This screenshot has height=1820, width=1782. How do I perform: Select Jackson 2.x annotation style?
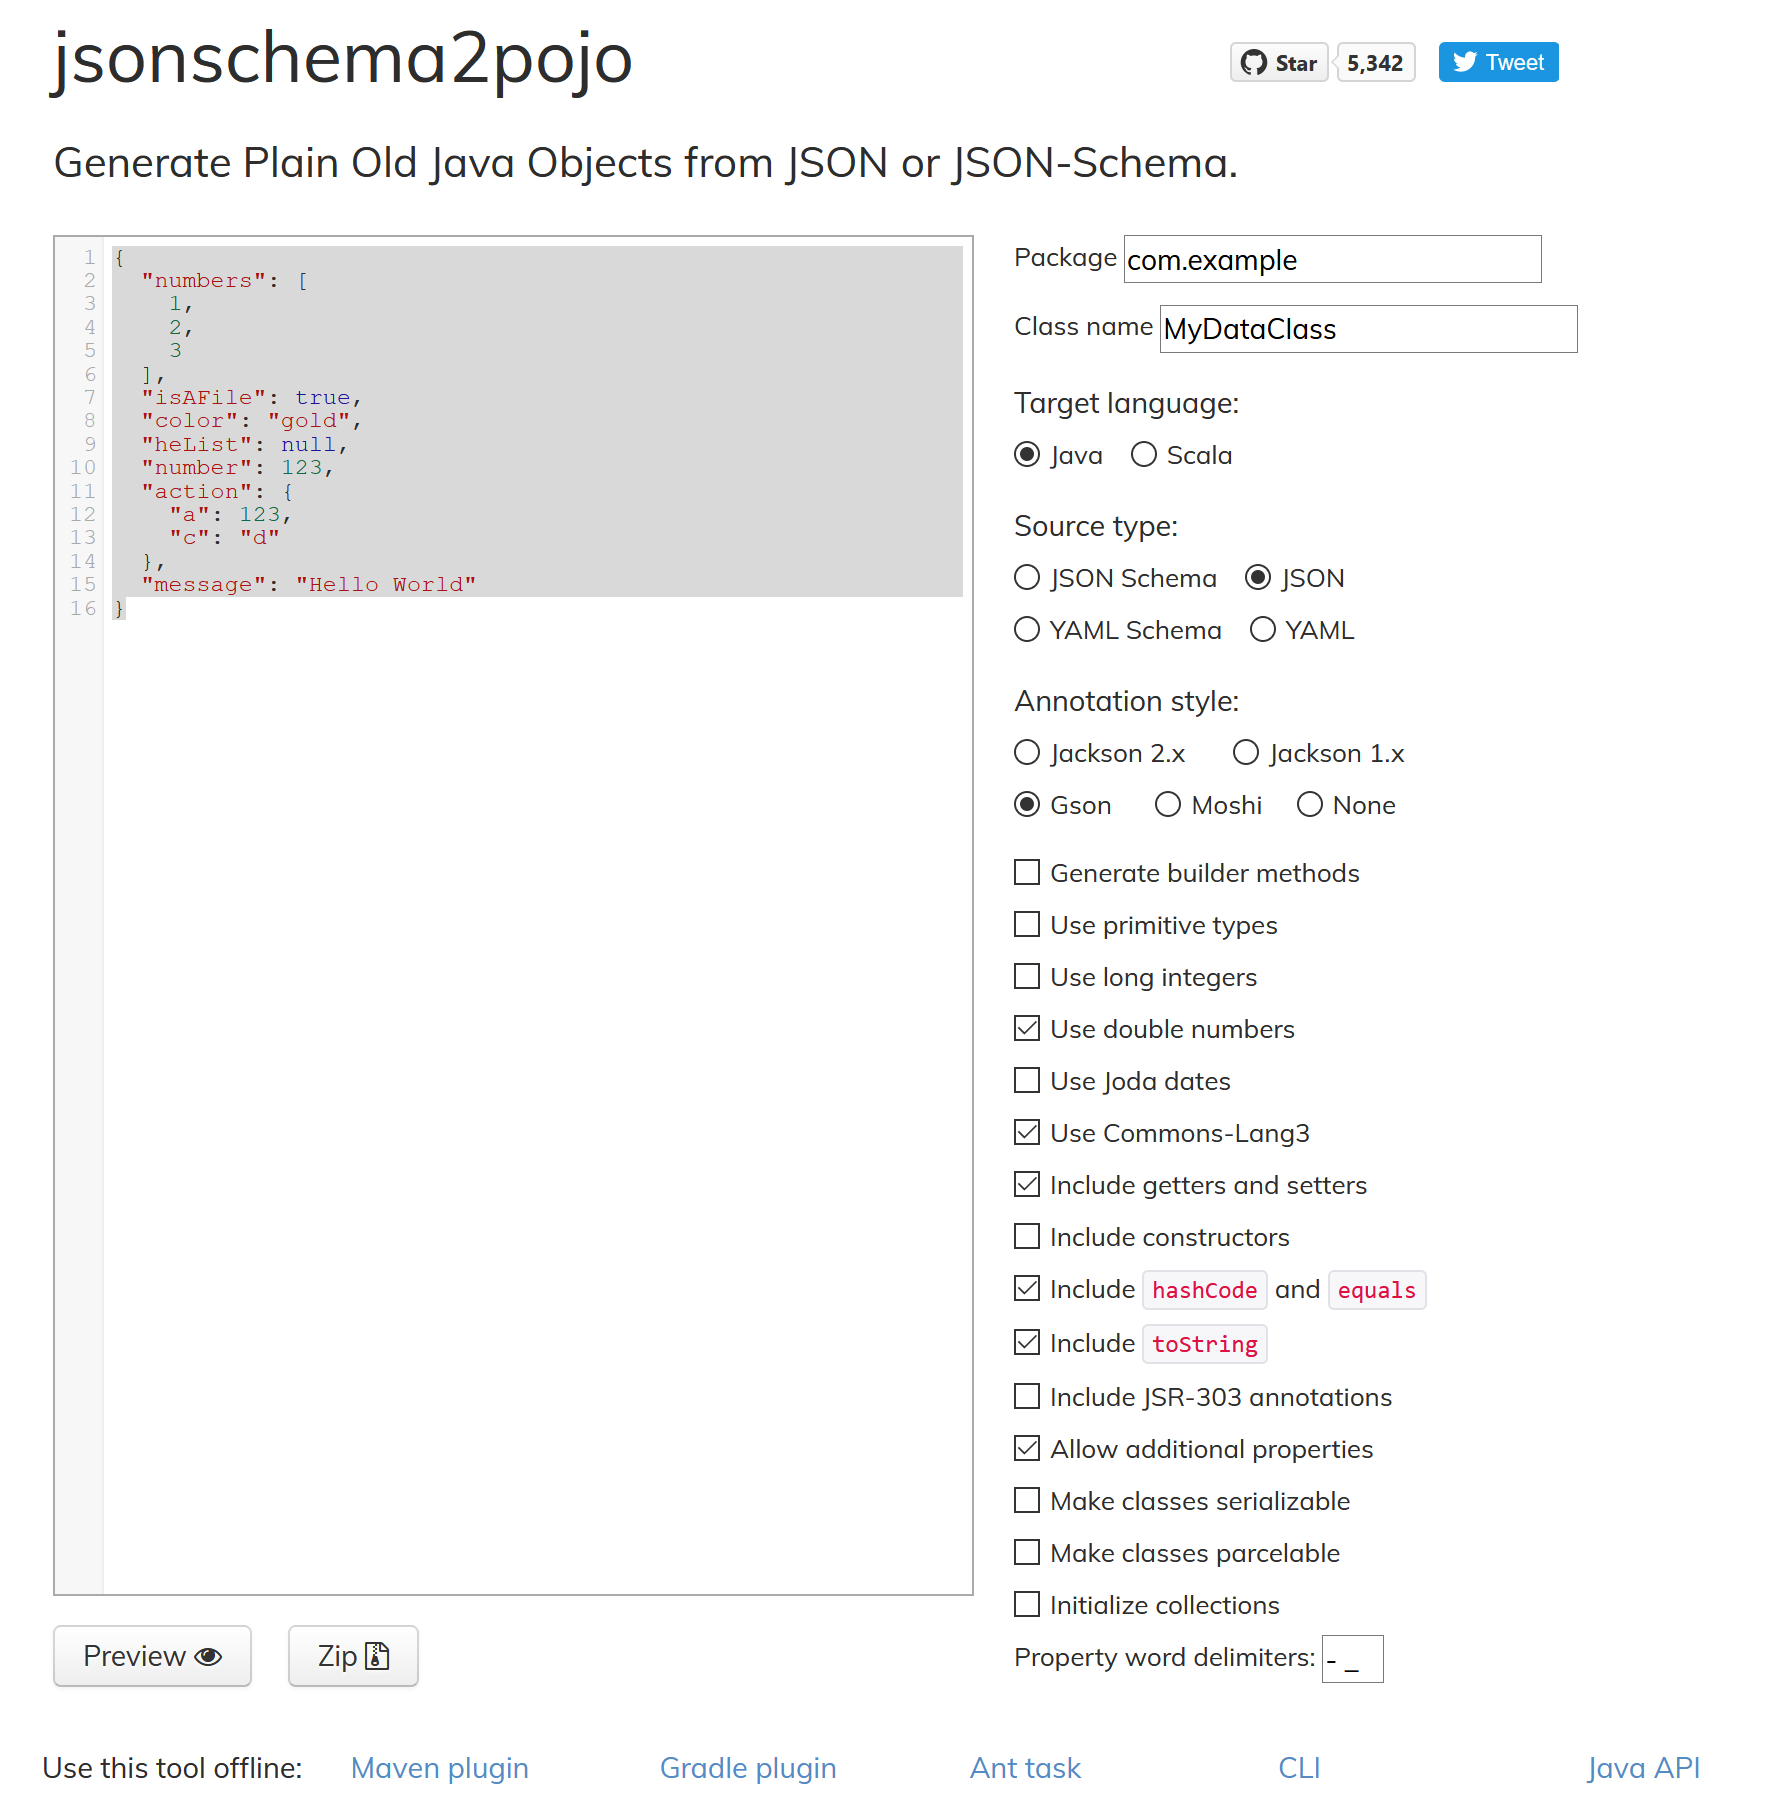[x=1027, y=753]
